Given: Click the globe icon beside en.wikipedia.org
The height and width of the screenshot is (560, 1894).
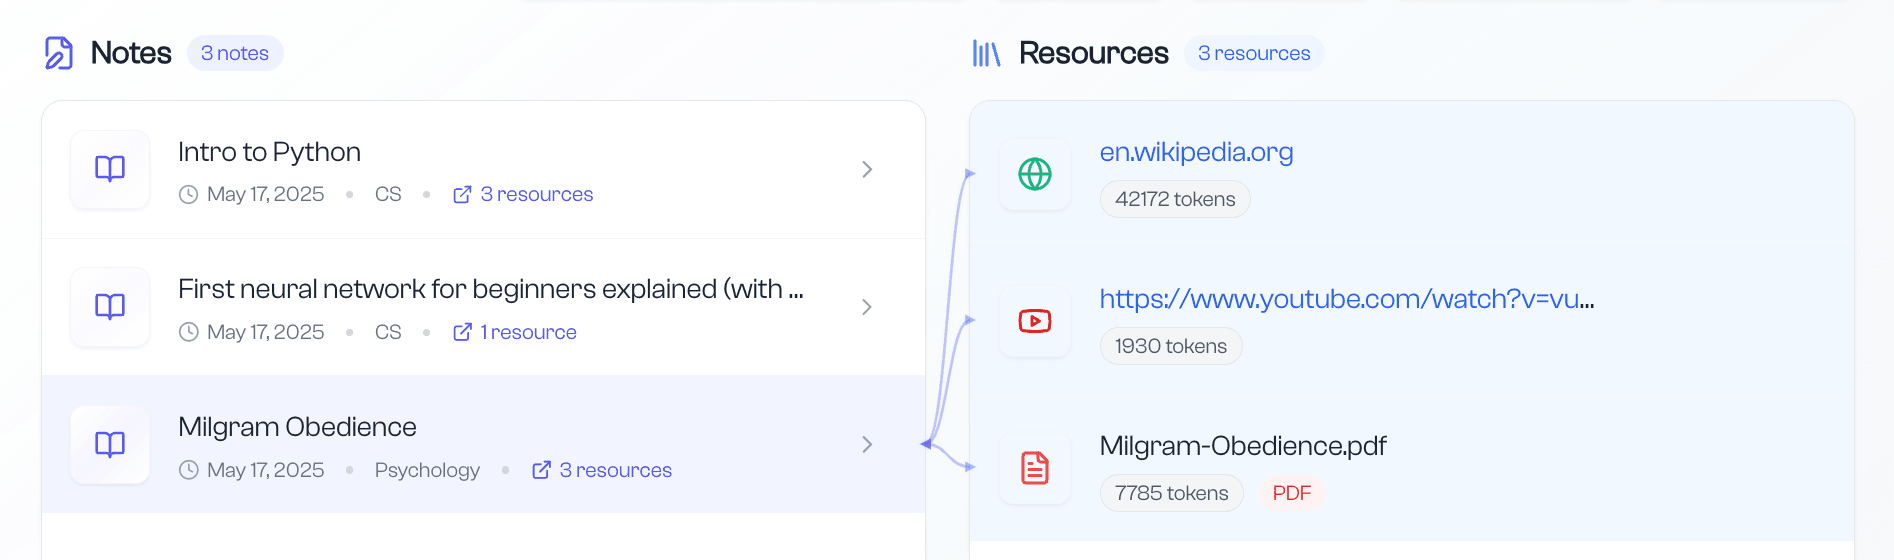Looking at the screenshot, I should [x=1035, y=174].
